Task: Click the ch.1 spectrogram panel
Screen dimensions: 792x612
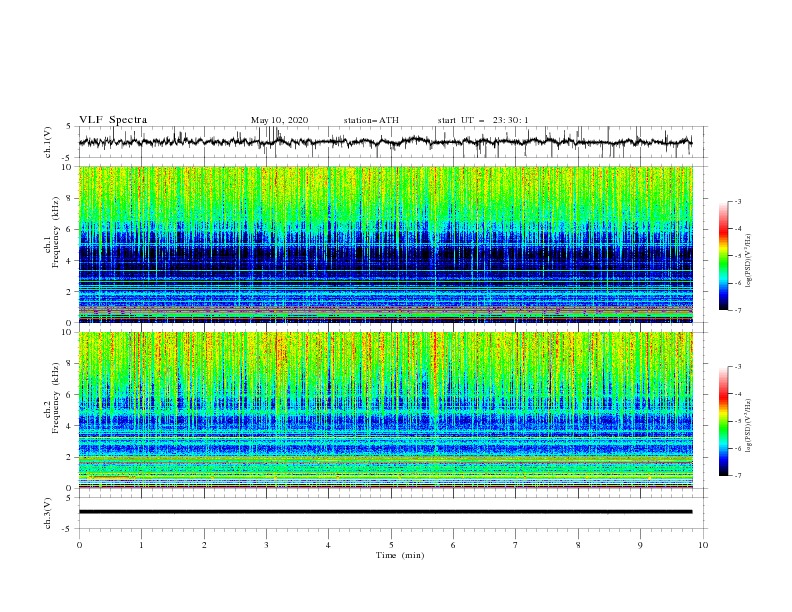Action: coord(385,244)
